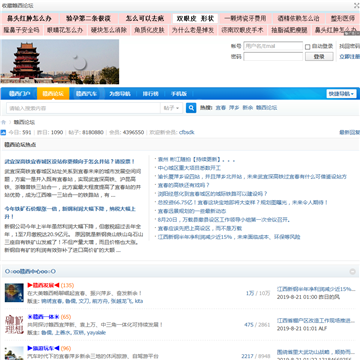Click hot search term 萍乡
The height and width of the screenshot is (360, 360).
click(x=234, y=108)
